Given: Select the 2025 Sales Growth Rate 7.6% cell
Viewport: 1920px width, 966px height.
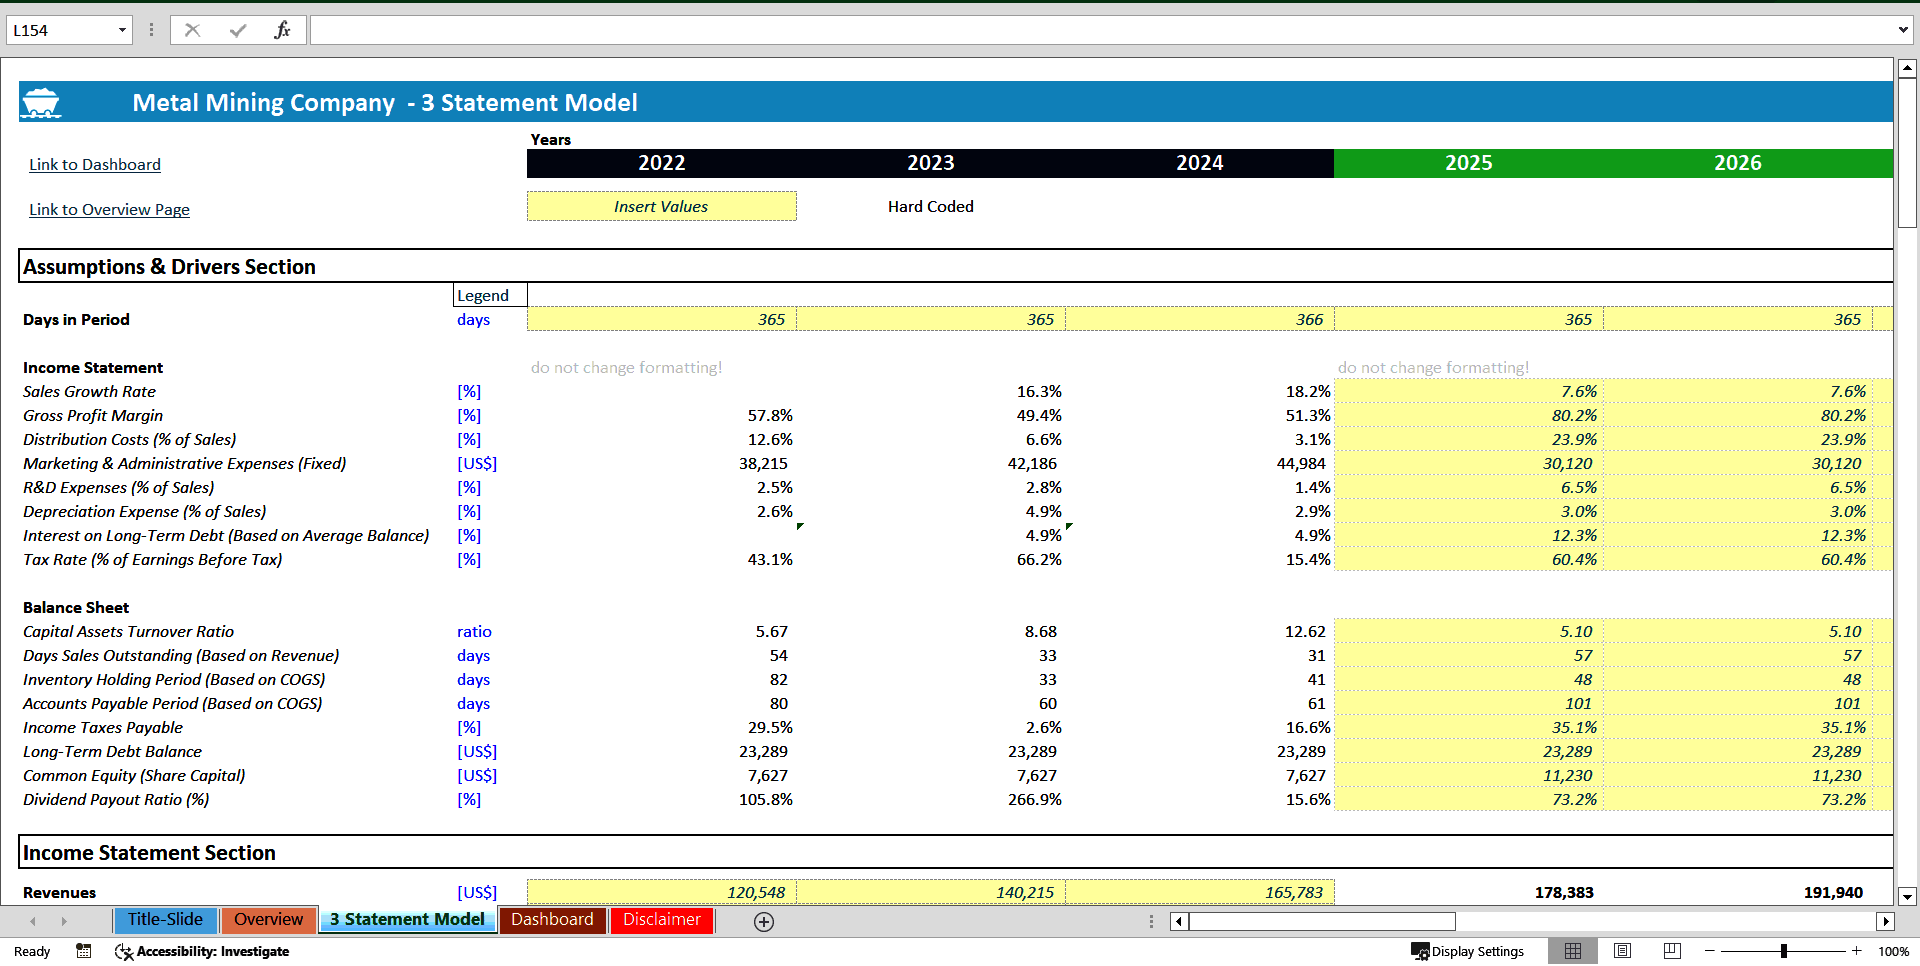Looking at the screenshot, I should 1468,391.
